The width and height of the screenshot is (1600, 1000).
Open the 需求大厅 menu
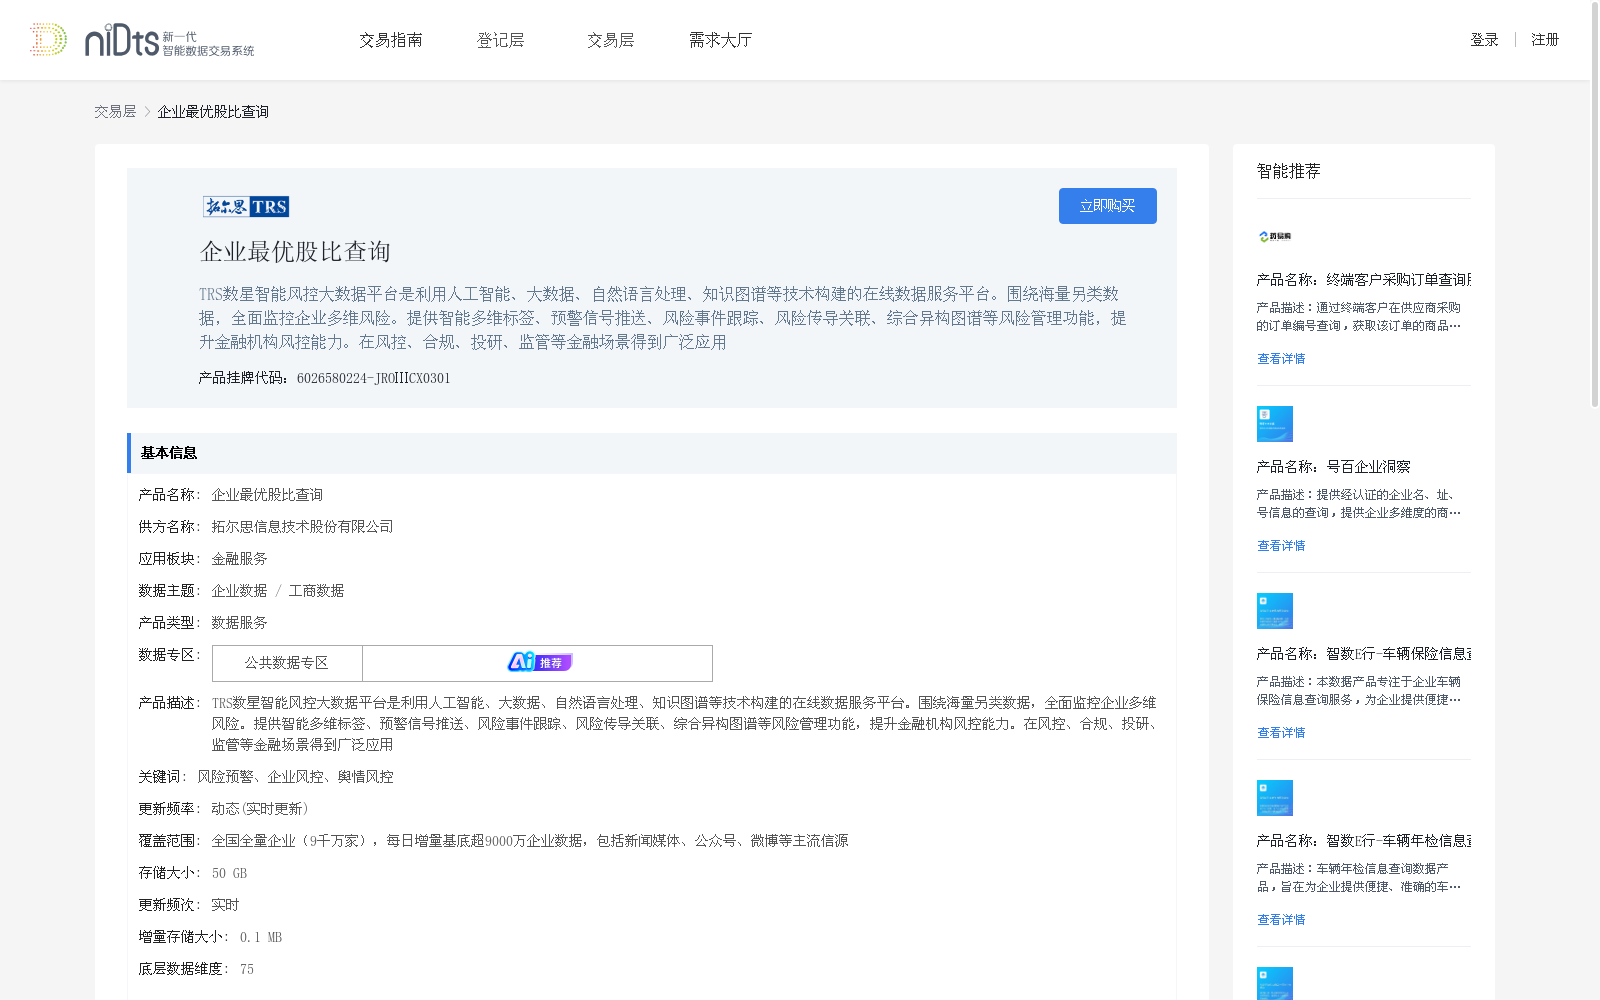click(721, 40)
